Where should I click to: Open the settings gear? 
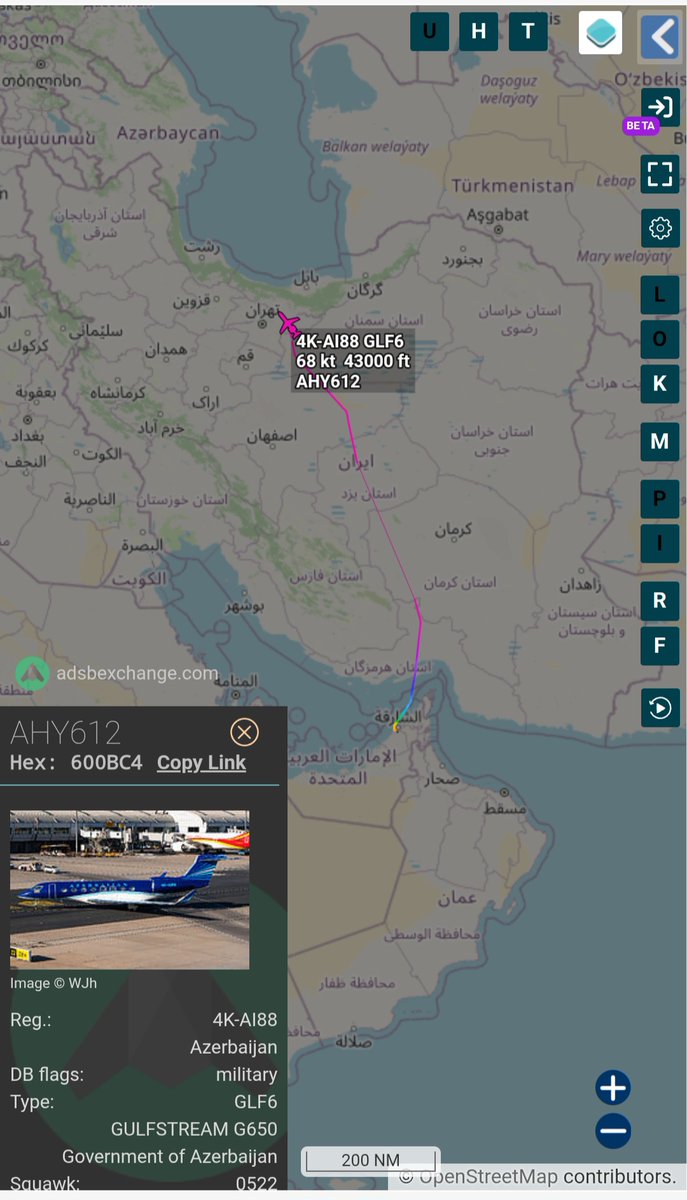[660, 228]
